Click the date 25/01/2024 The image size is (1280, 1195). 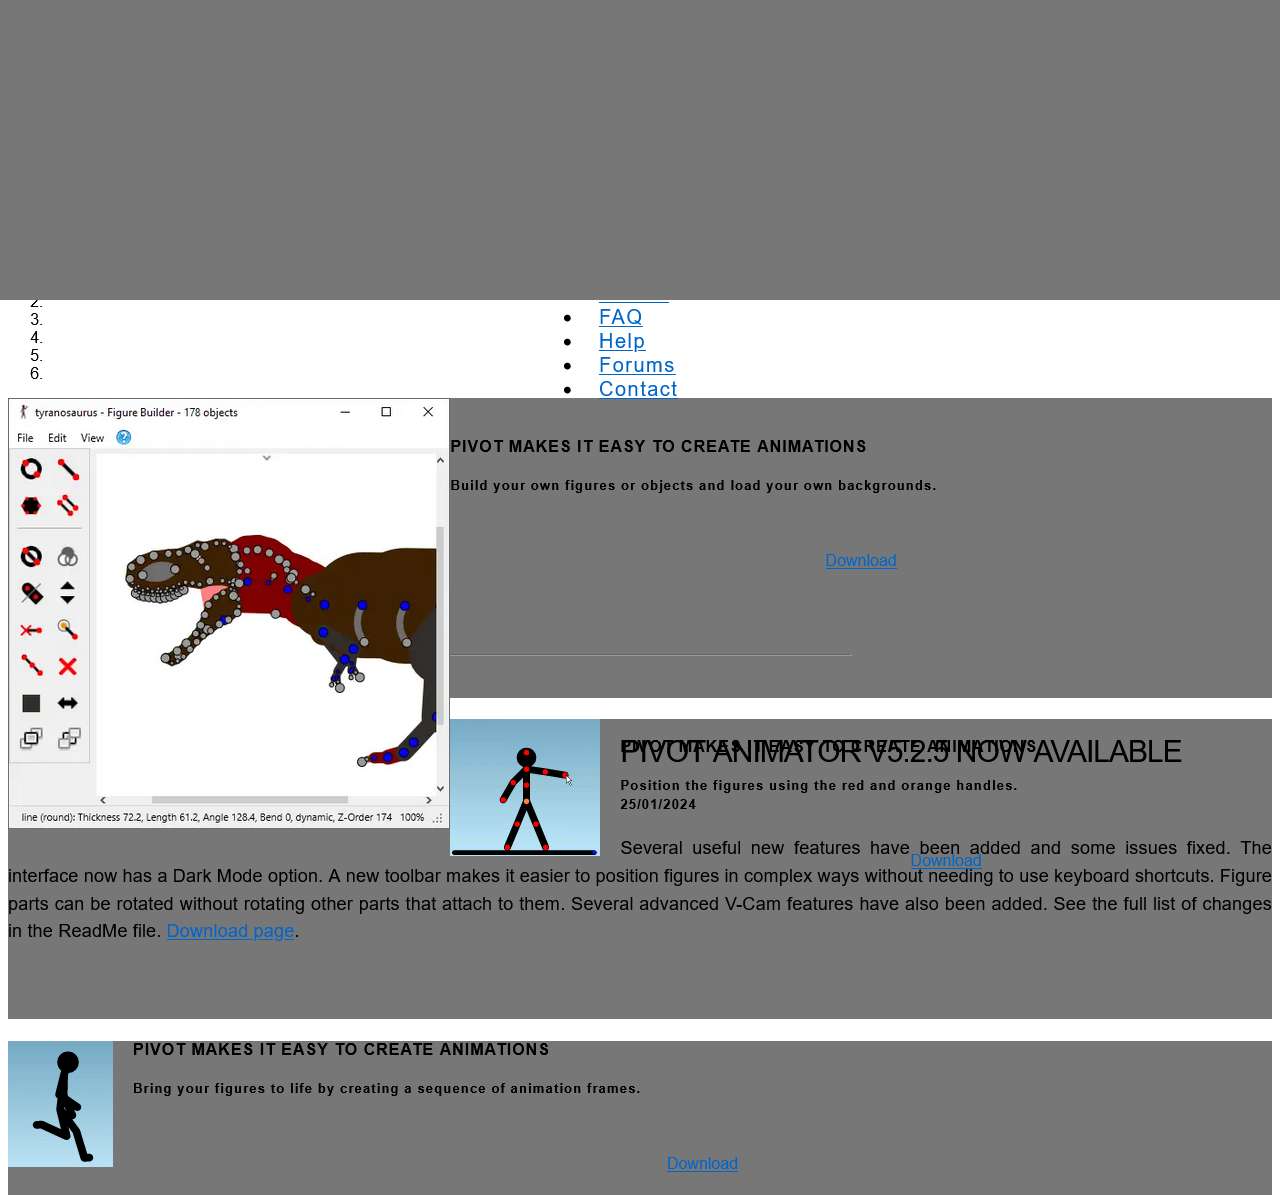click(658, 804)
